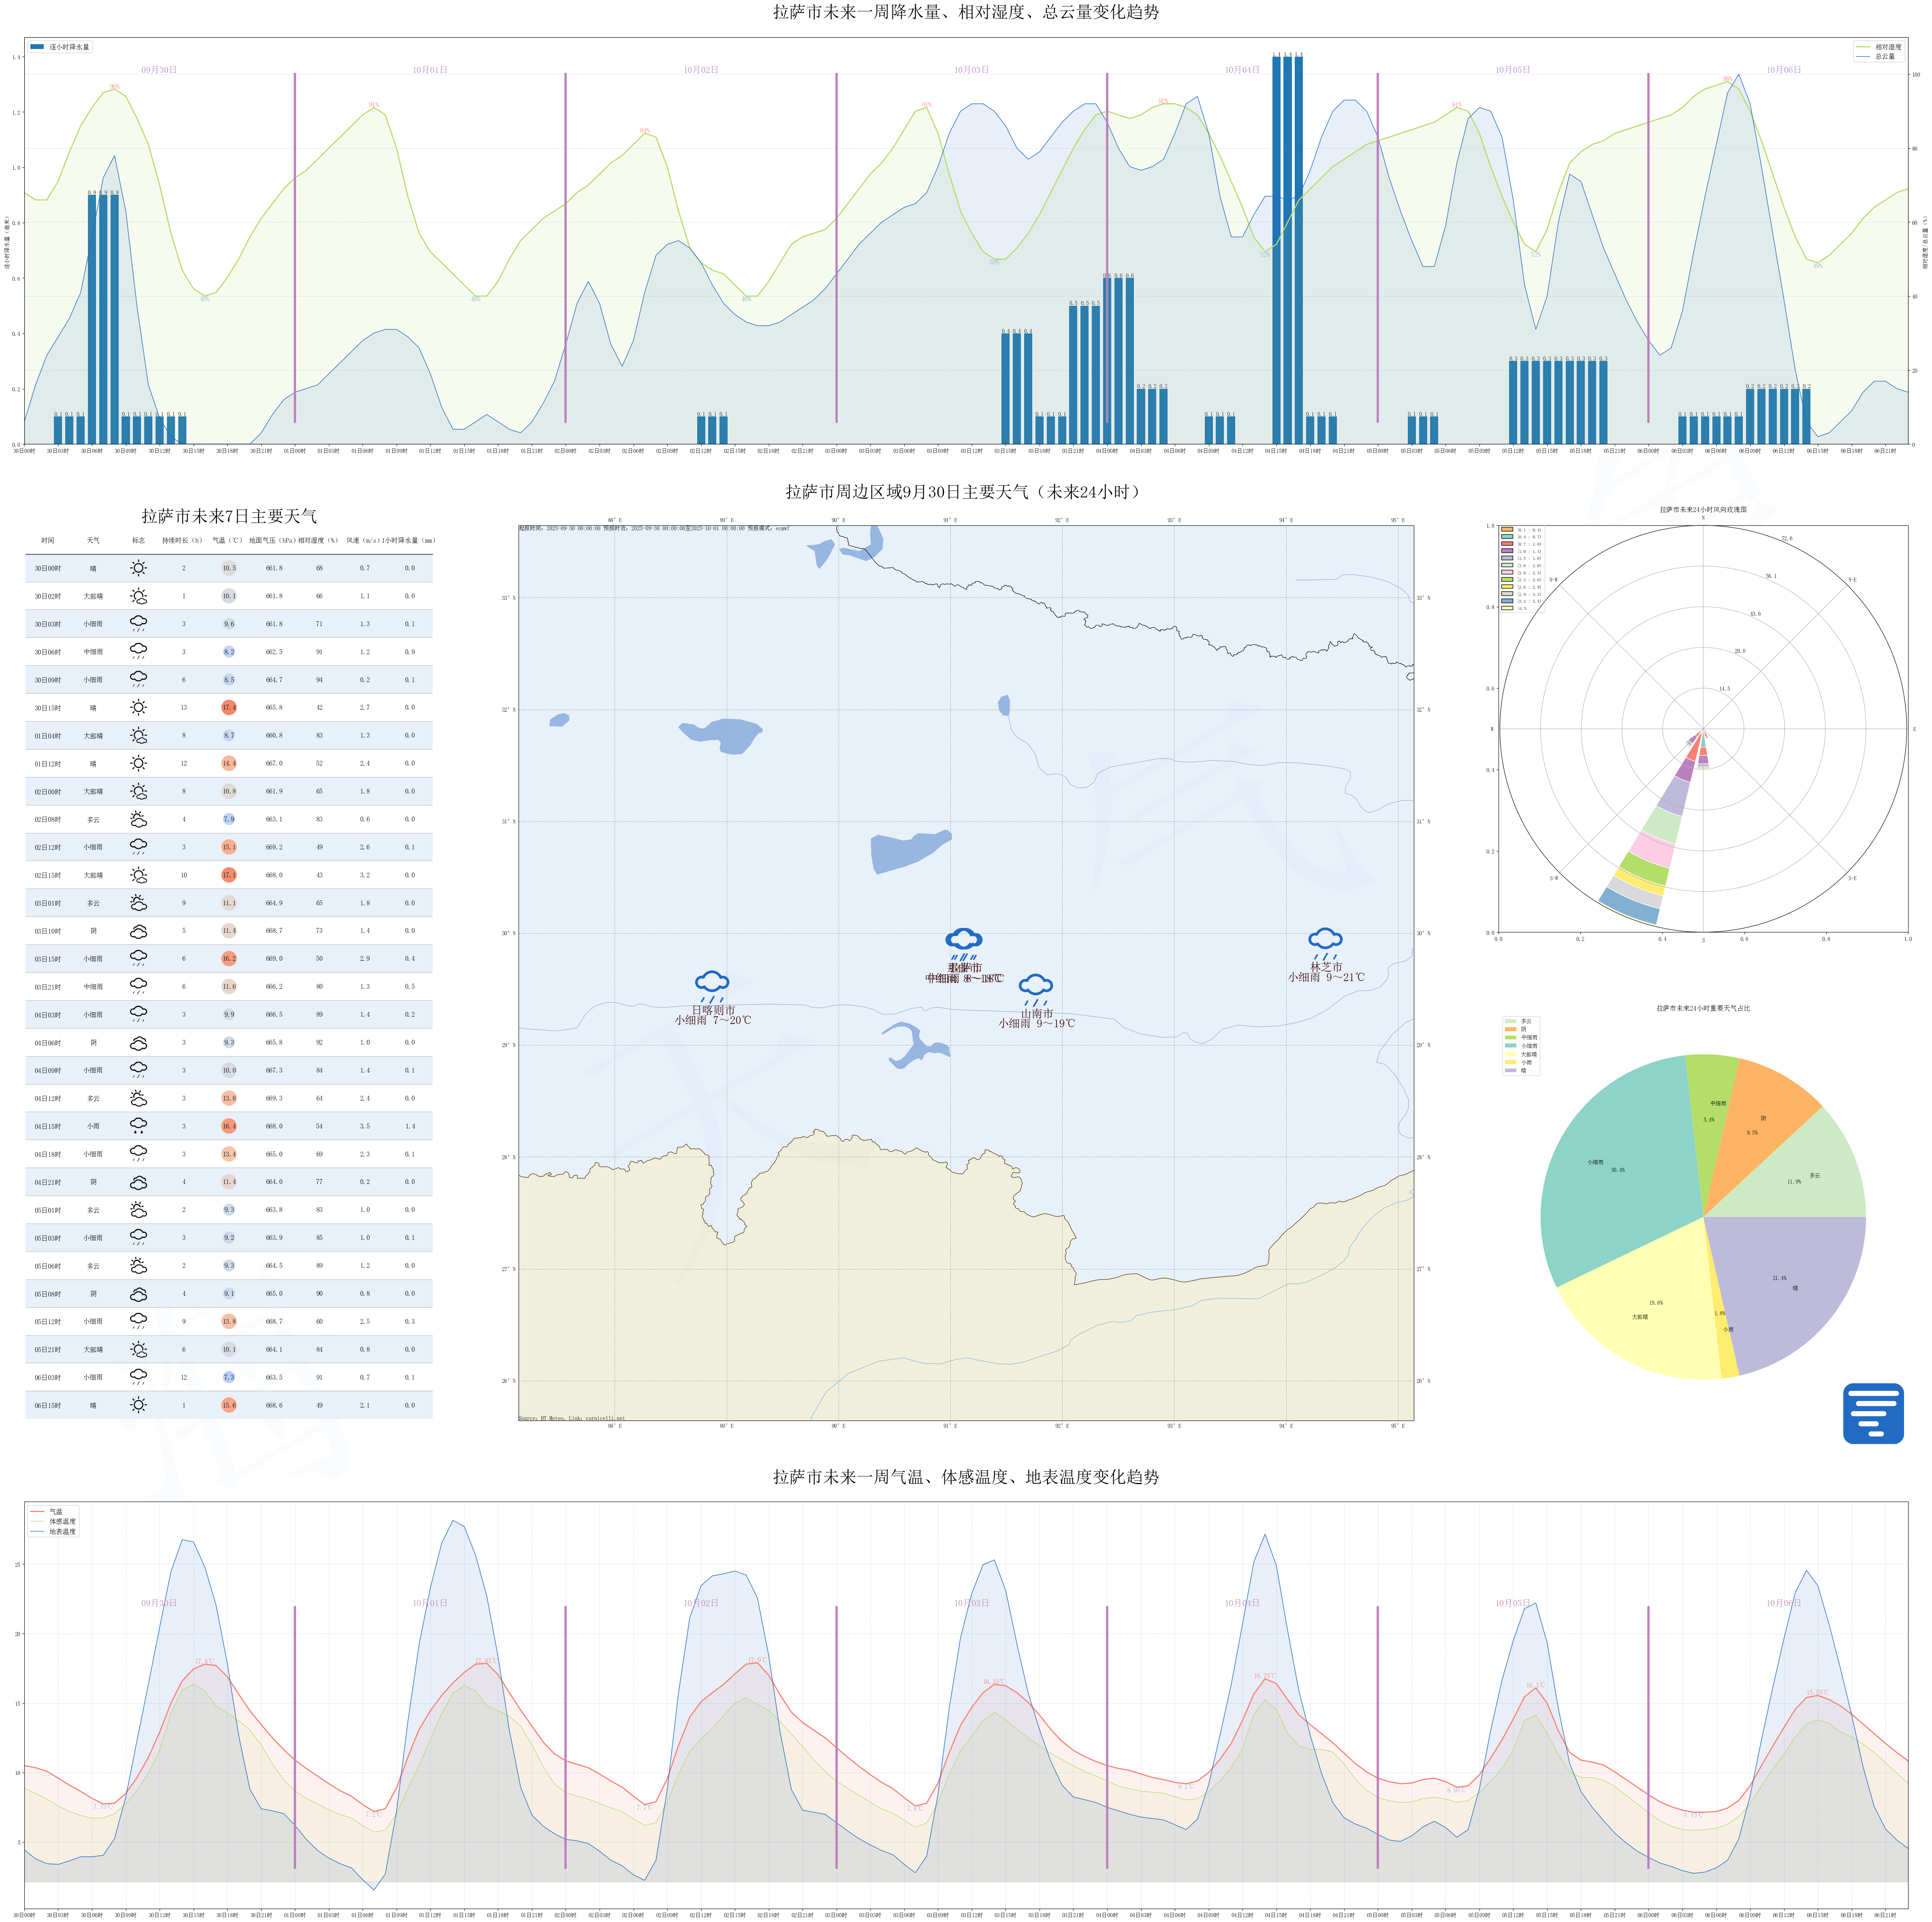Click the light rain icon in the 04日15时 小雨 row
The image size is (1932, 1922).
point(138,1126)
